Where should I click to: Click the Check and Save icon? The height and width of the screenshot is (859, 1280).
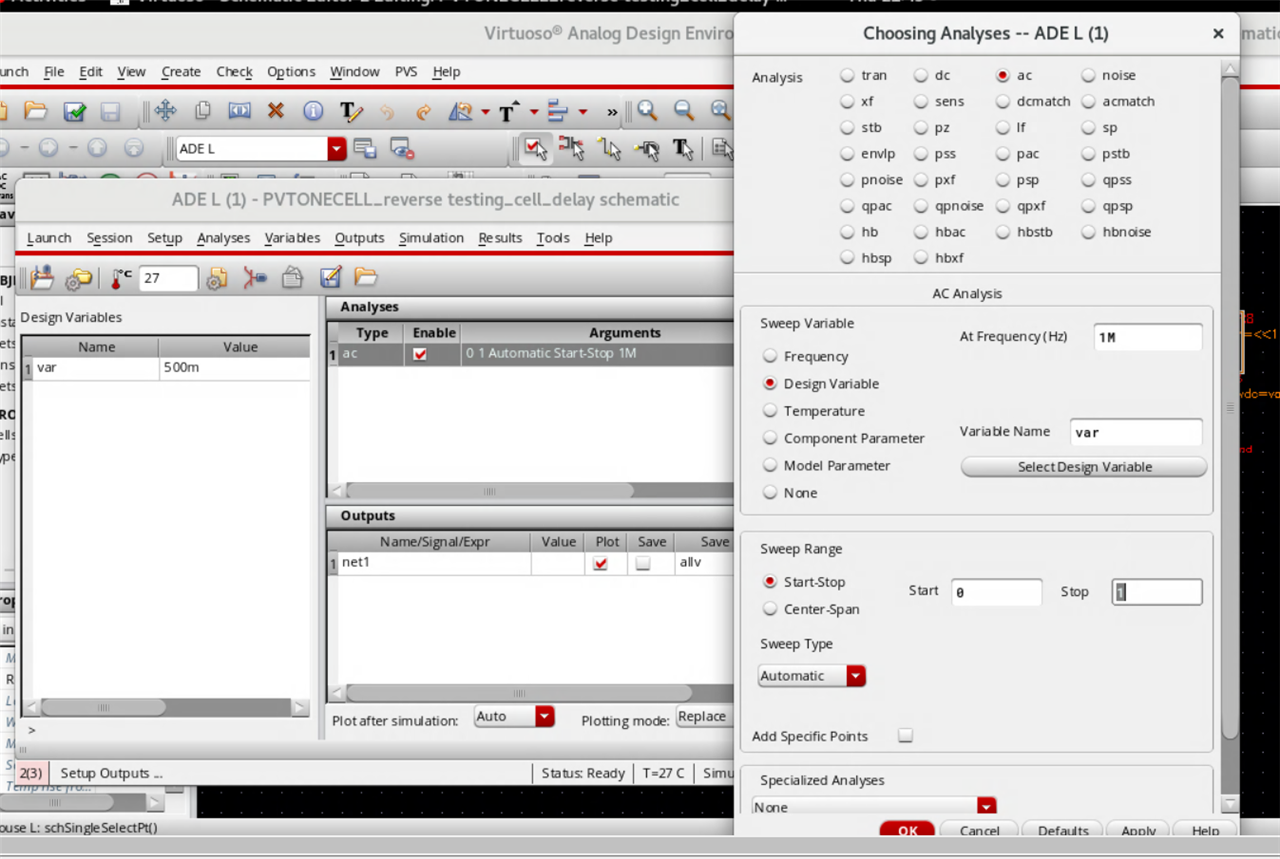(74, 111)
